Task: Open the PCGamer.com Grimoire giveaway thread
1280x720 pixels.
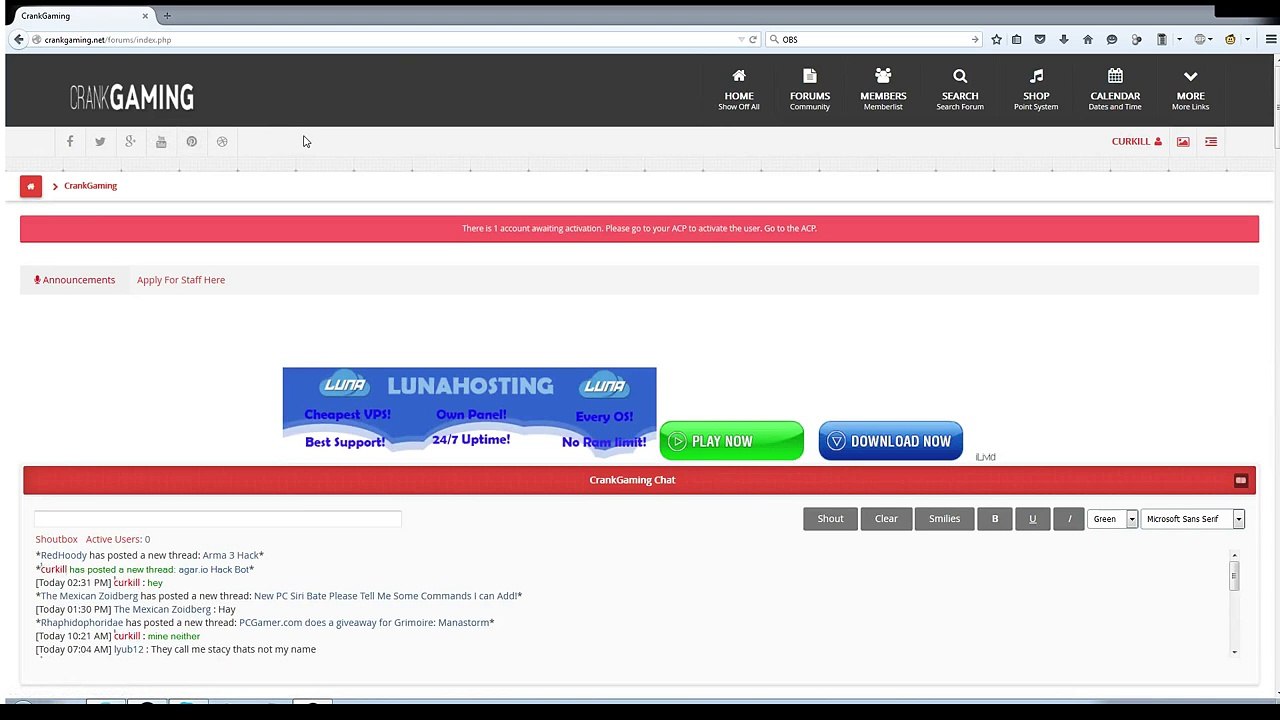Action: click(x=364, y=623)
